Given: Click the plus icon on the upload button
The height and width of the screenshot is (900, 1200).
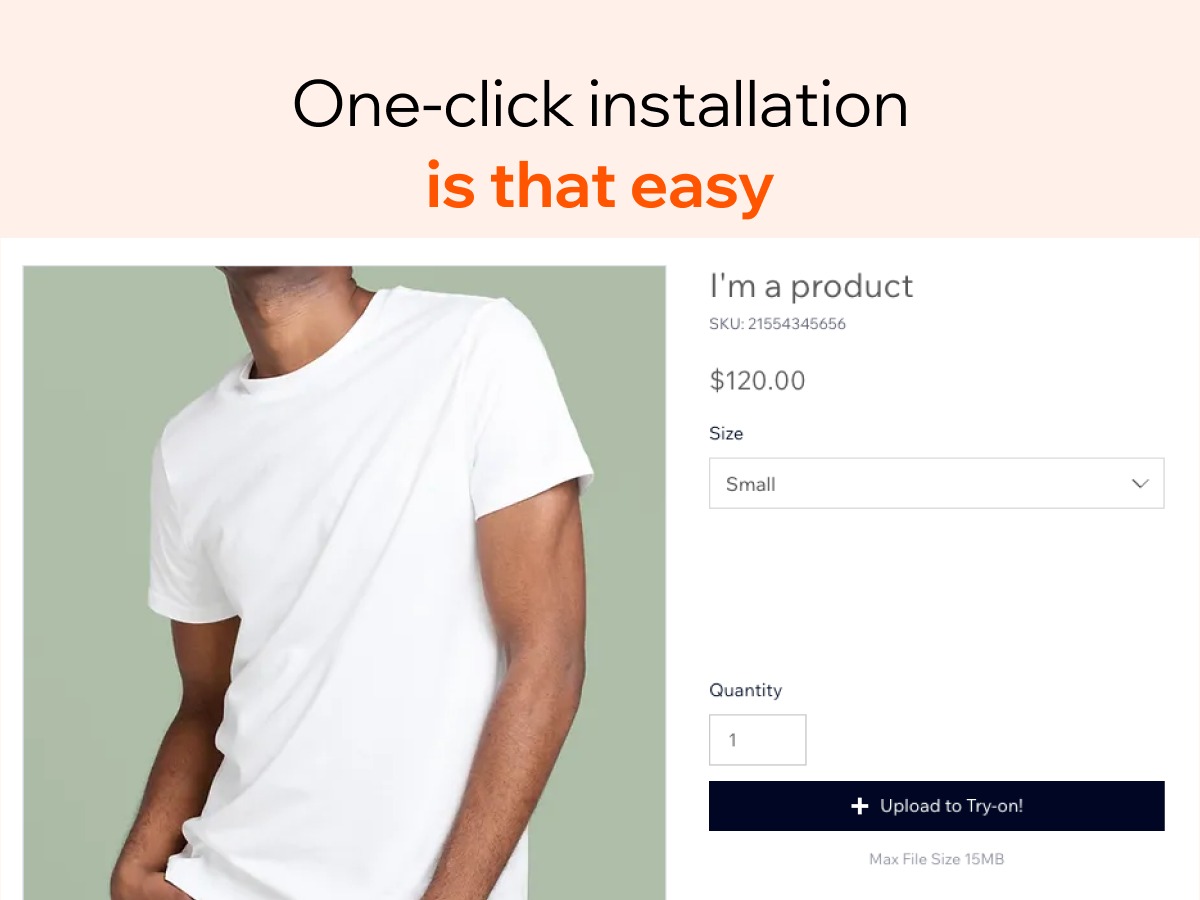Looking at the screenshot, I should (859, 806).
